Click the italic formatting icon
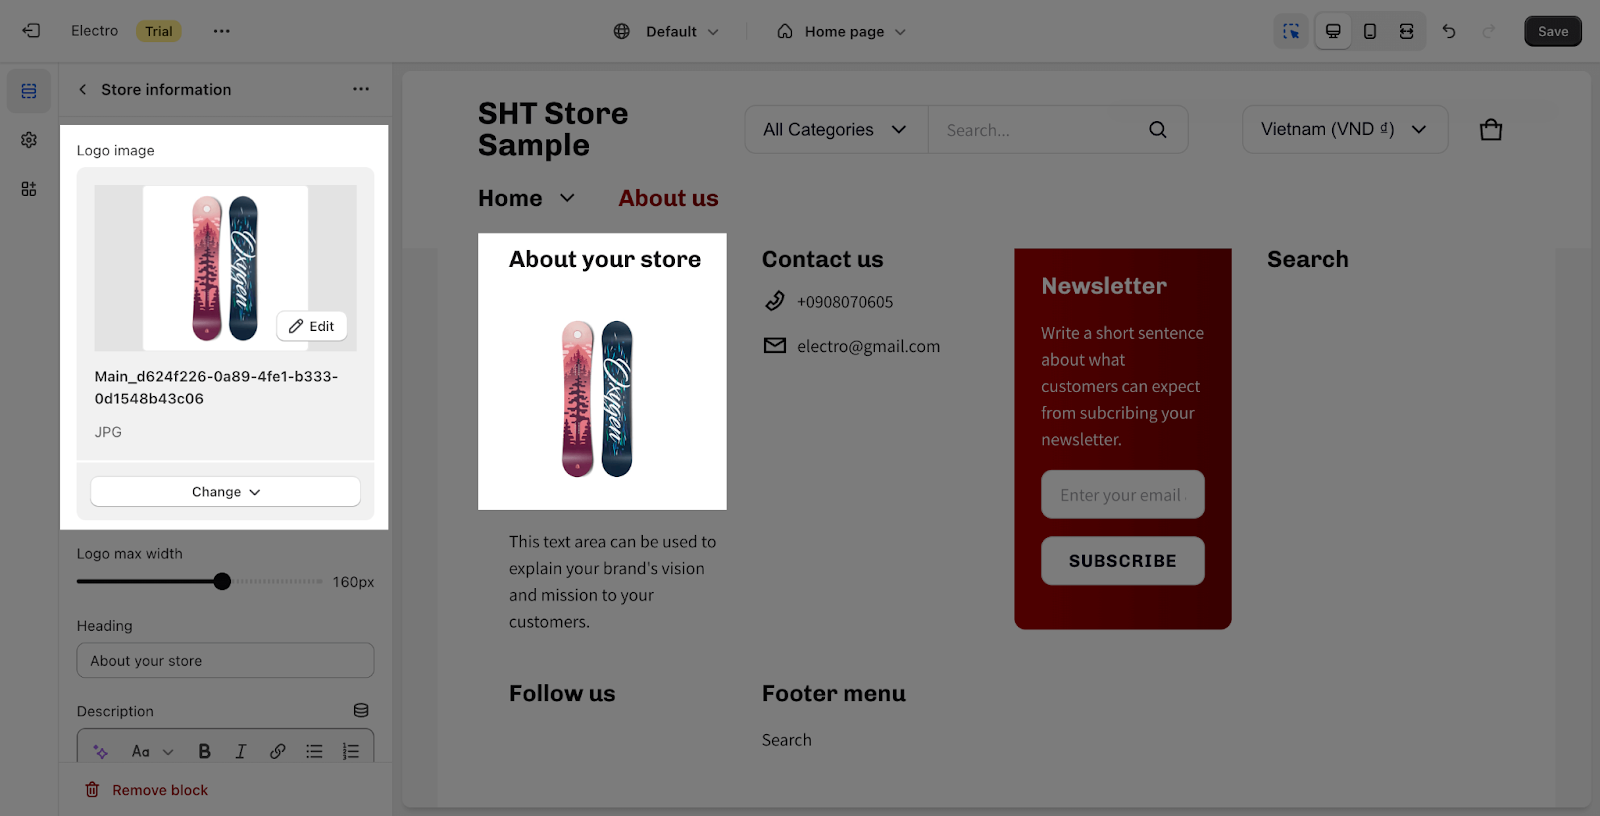 point(241,751)
